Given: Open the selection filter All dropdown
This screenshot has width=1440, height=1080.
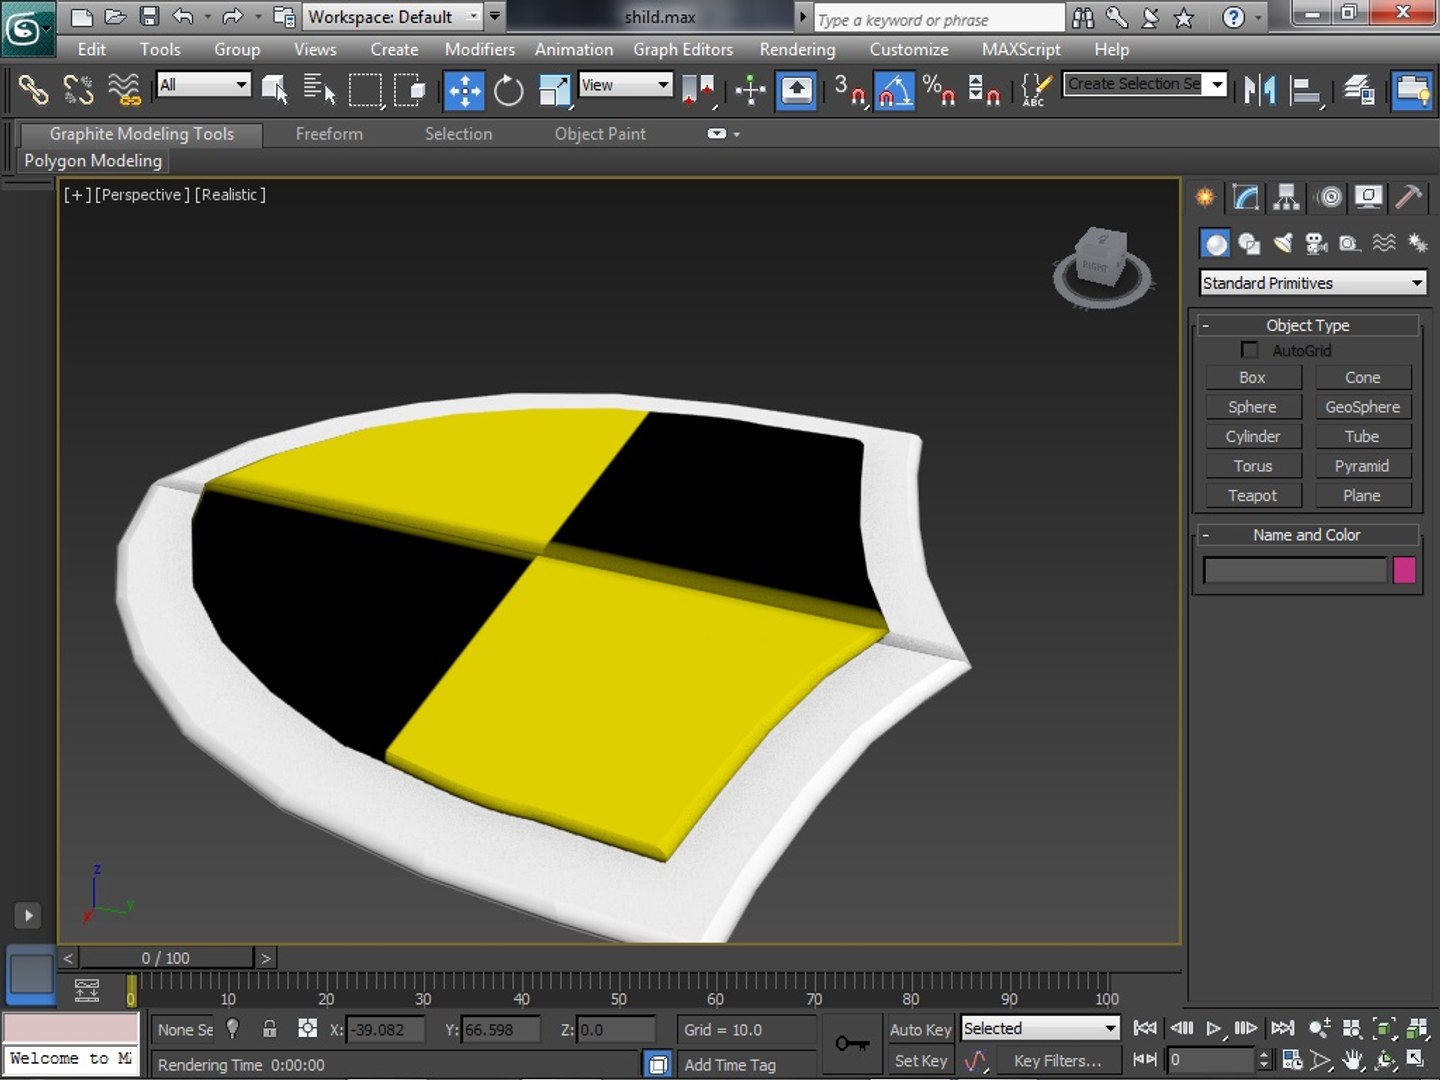Looking at the screenshot, I should pyautogui.click(x=204, y=85).
